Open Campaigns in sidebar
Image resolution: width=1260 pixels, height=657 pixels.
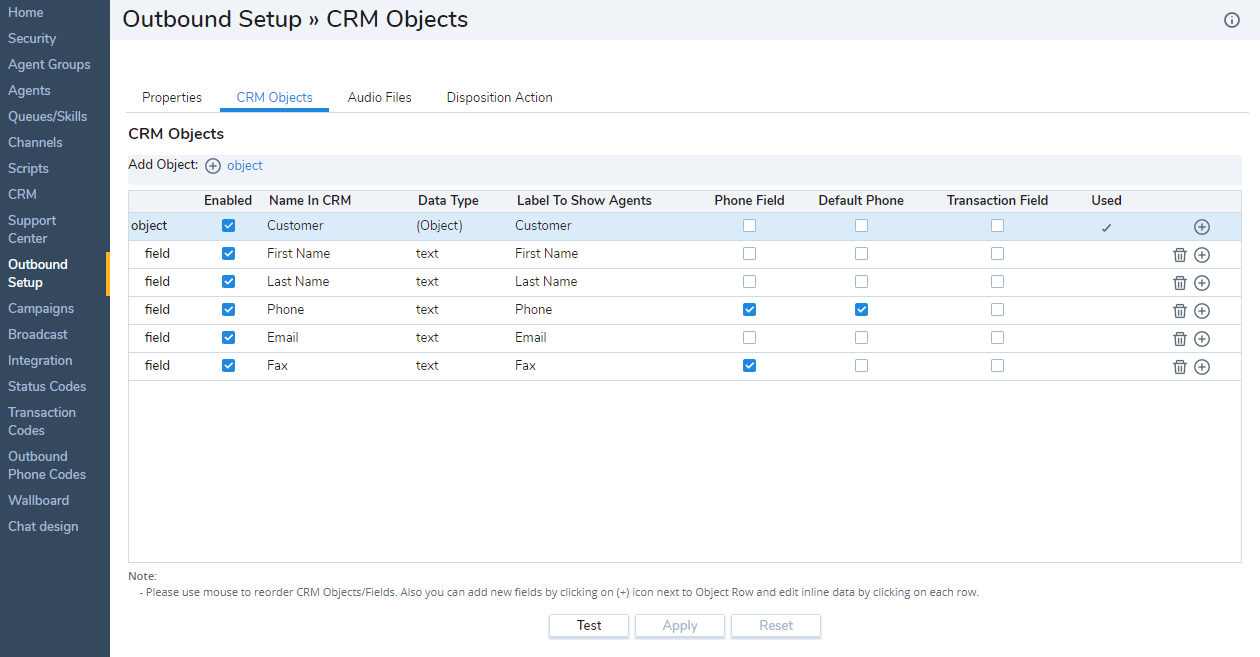tap(41, 308)
